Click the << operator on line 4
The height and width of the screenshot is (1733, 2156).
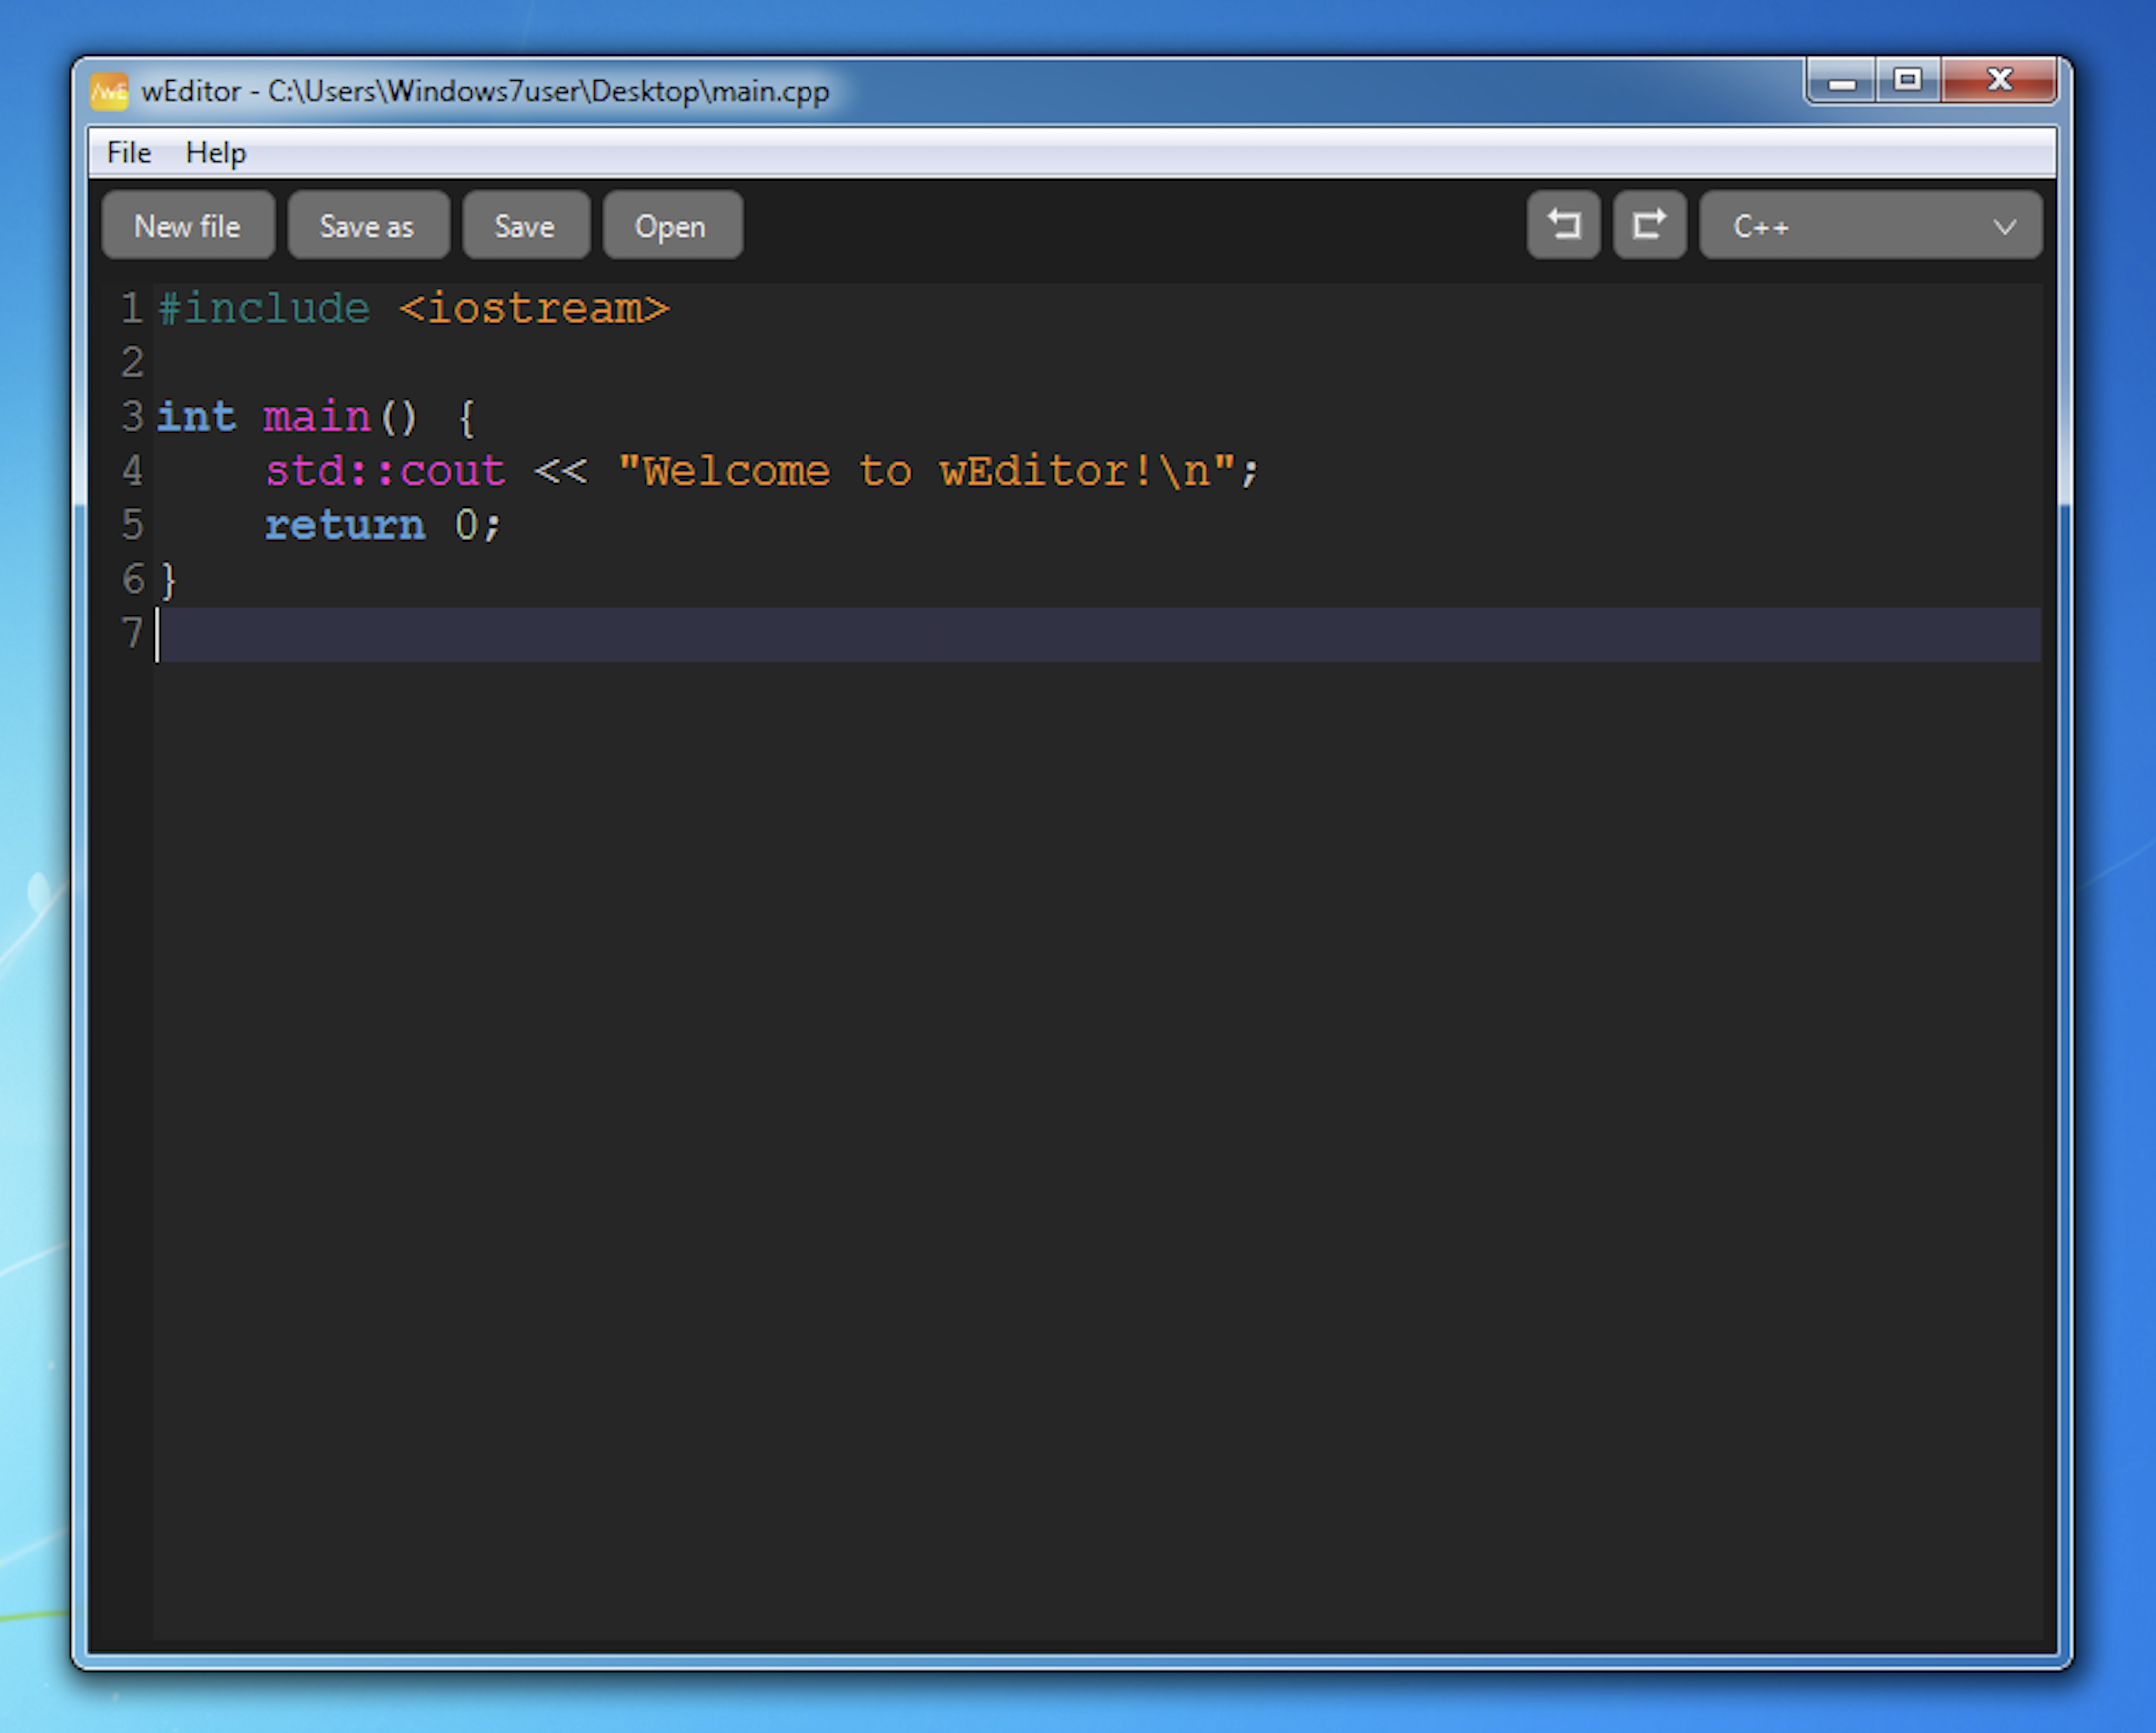561,470
